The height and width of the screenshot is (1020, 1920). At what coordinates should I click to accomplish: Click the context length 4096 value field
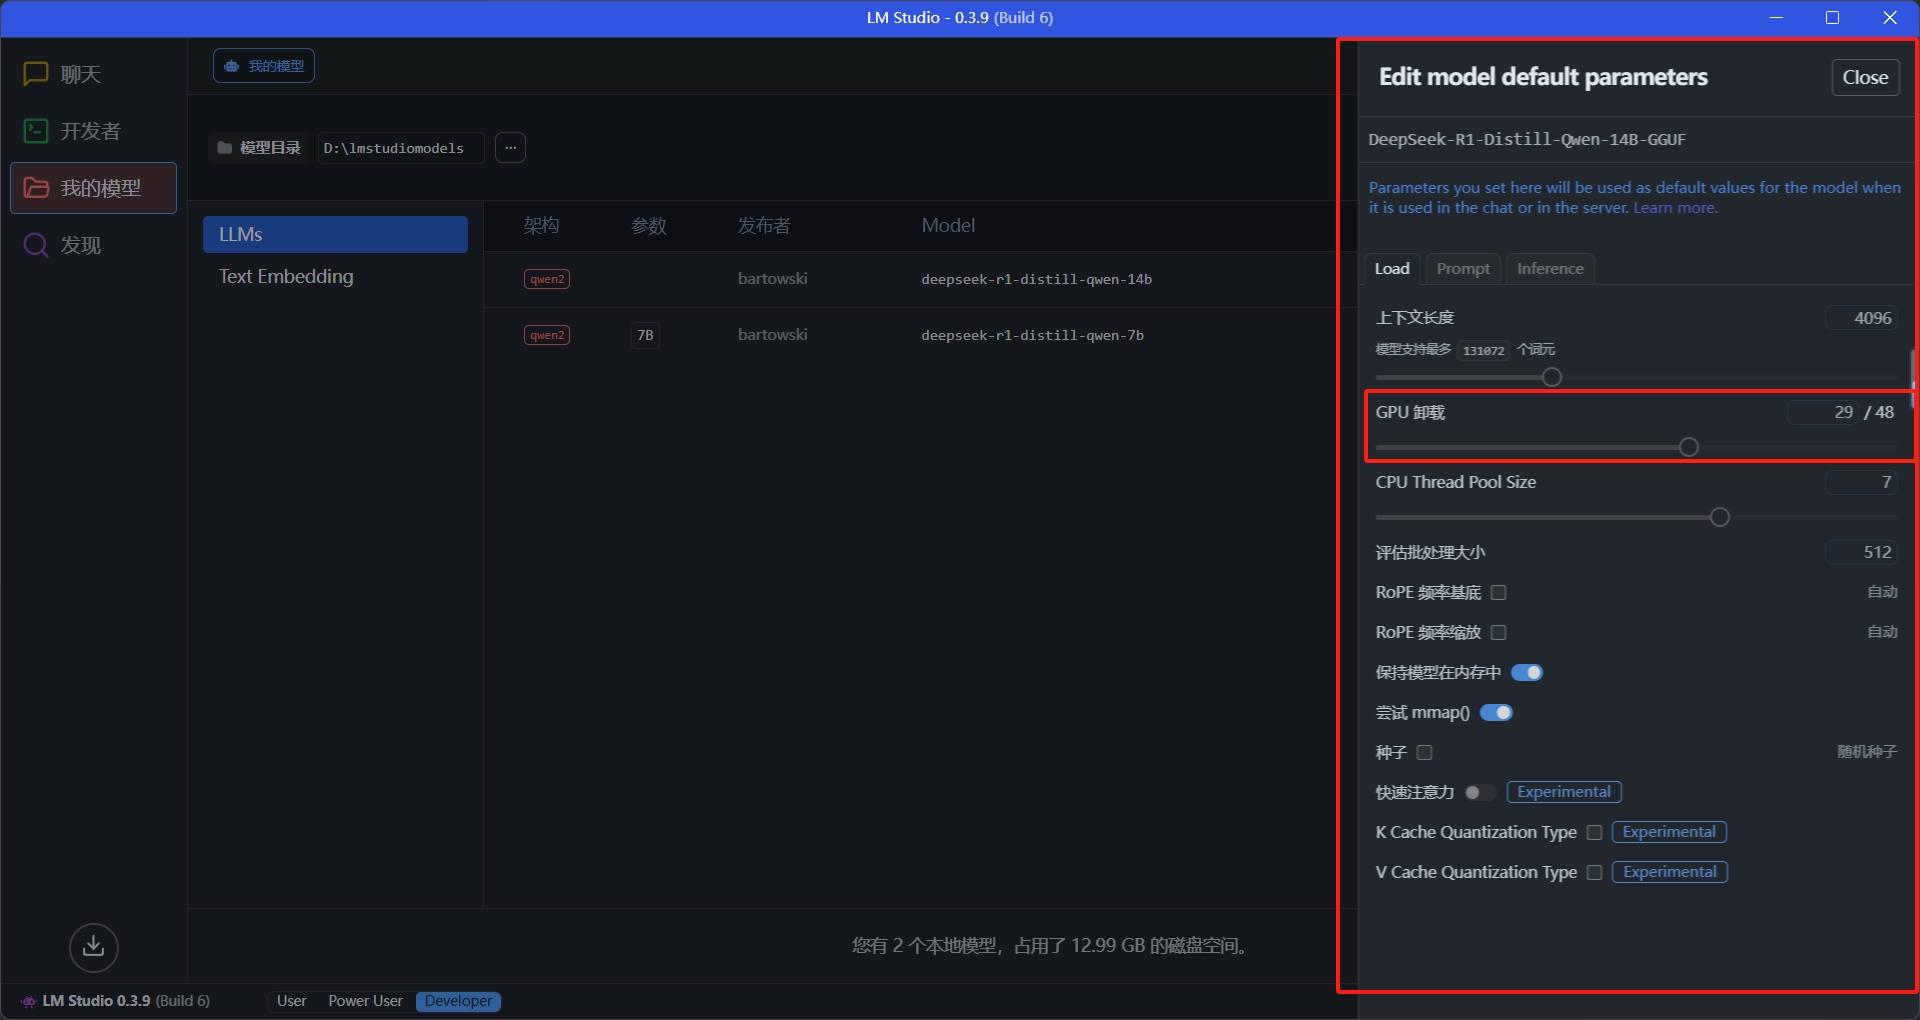1861,318
